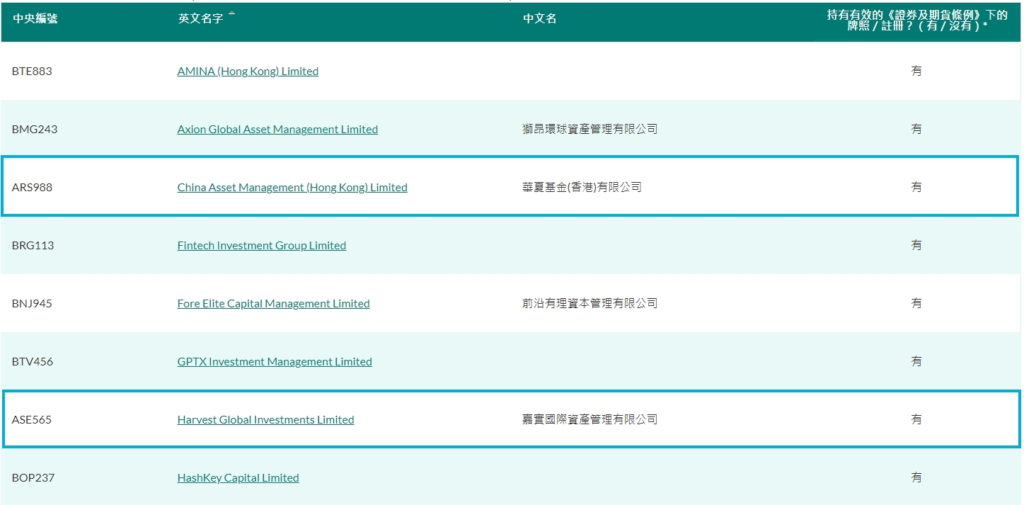Screen dimensions: 1024x505
Task: Open AMINA (Hong Kong) Limited link
Action: pyautogui.click(x=248, y=71)
